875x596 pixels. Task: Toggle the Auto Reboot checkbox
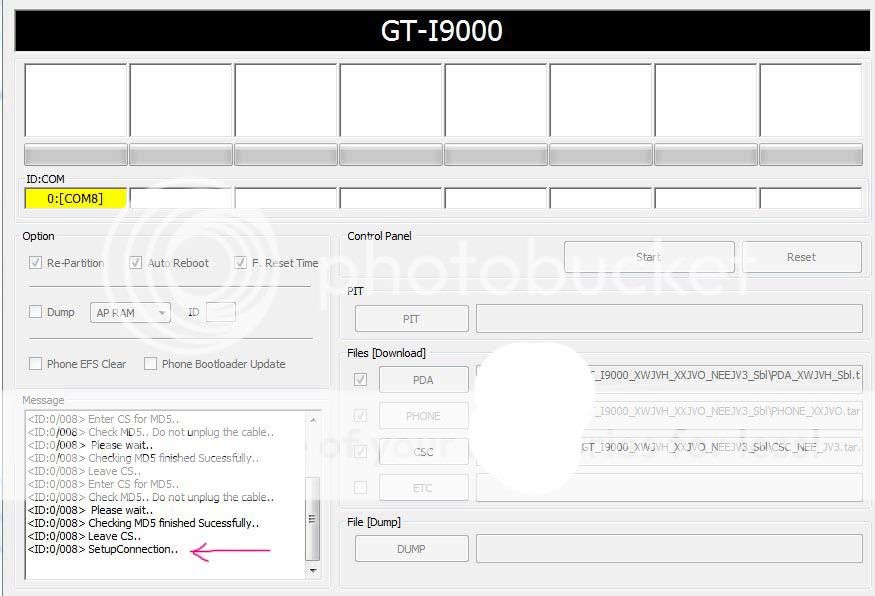pos(136,263)
